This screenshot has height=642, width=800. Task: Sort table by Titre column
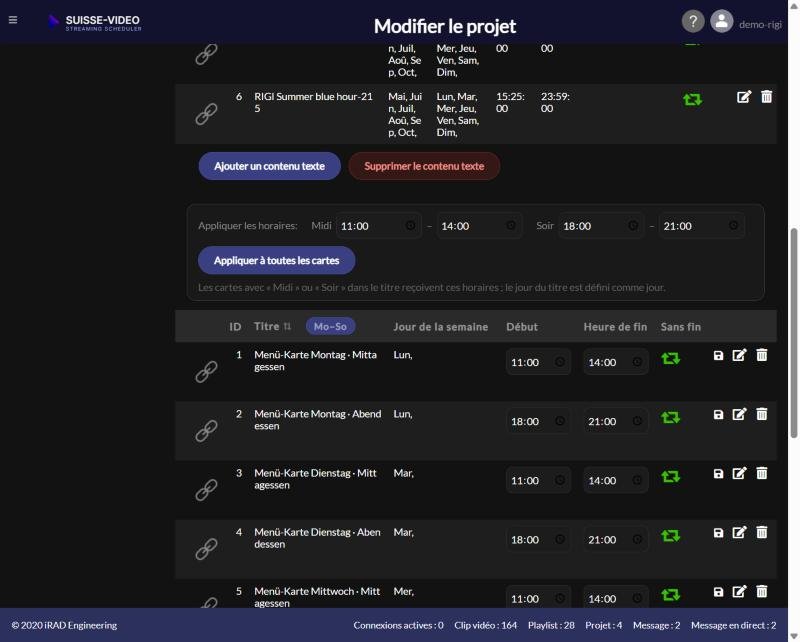pyautogui.click(x=272, y=327)
